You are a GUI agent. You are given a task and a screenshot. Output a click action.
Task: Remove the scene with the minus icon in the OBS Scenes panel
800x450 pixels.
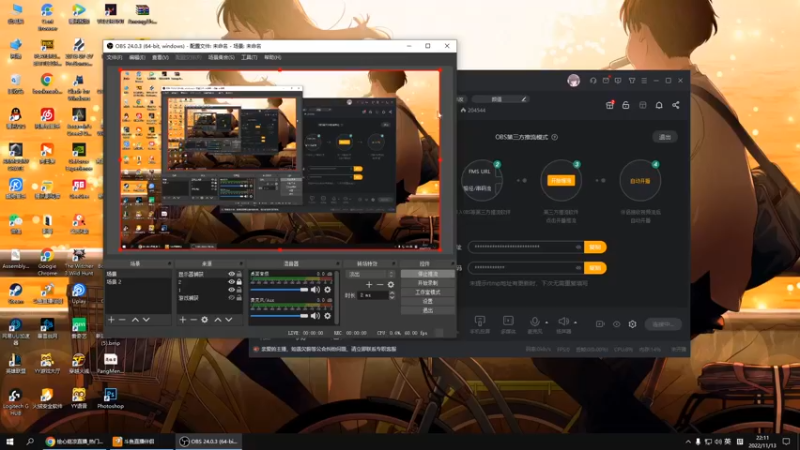click(122, 319)
